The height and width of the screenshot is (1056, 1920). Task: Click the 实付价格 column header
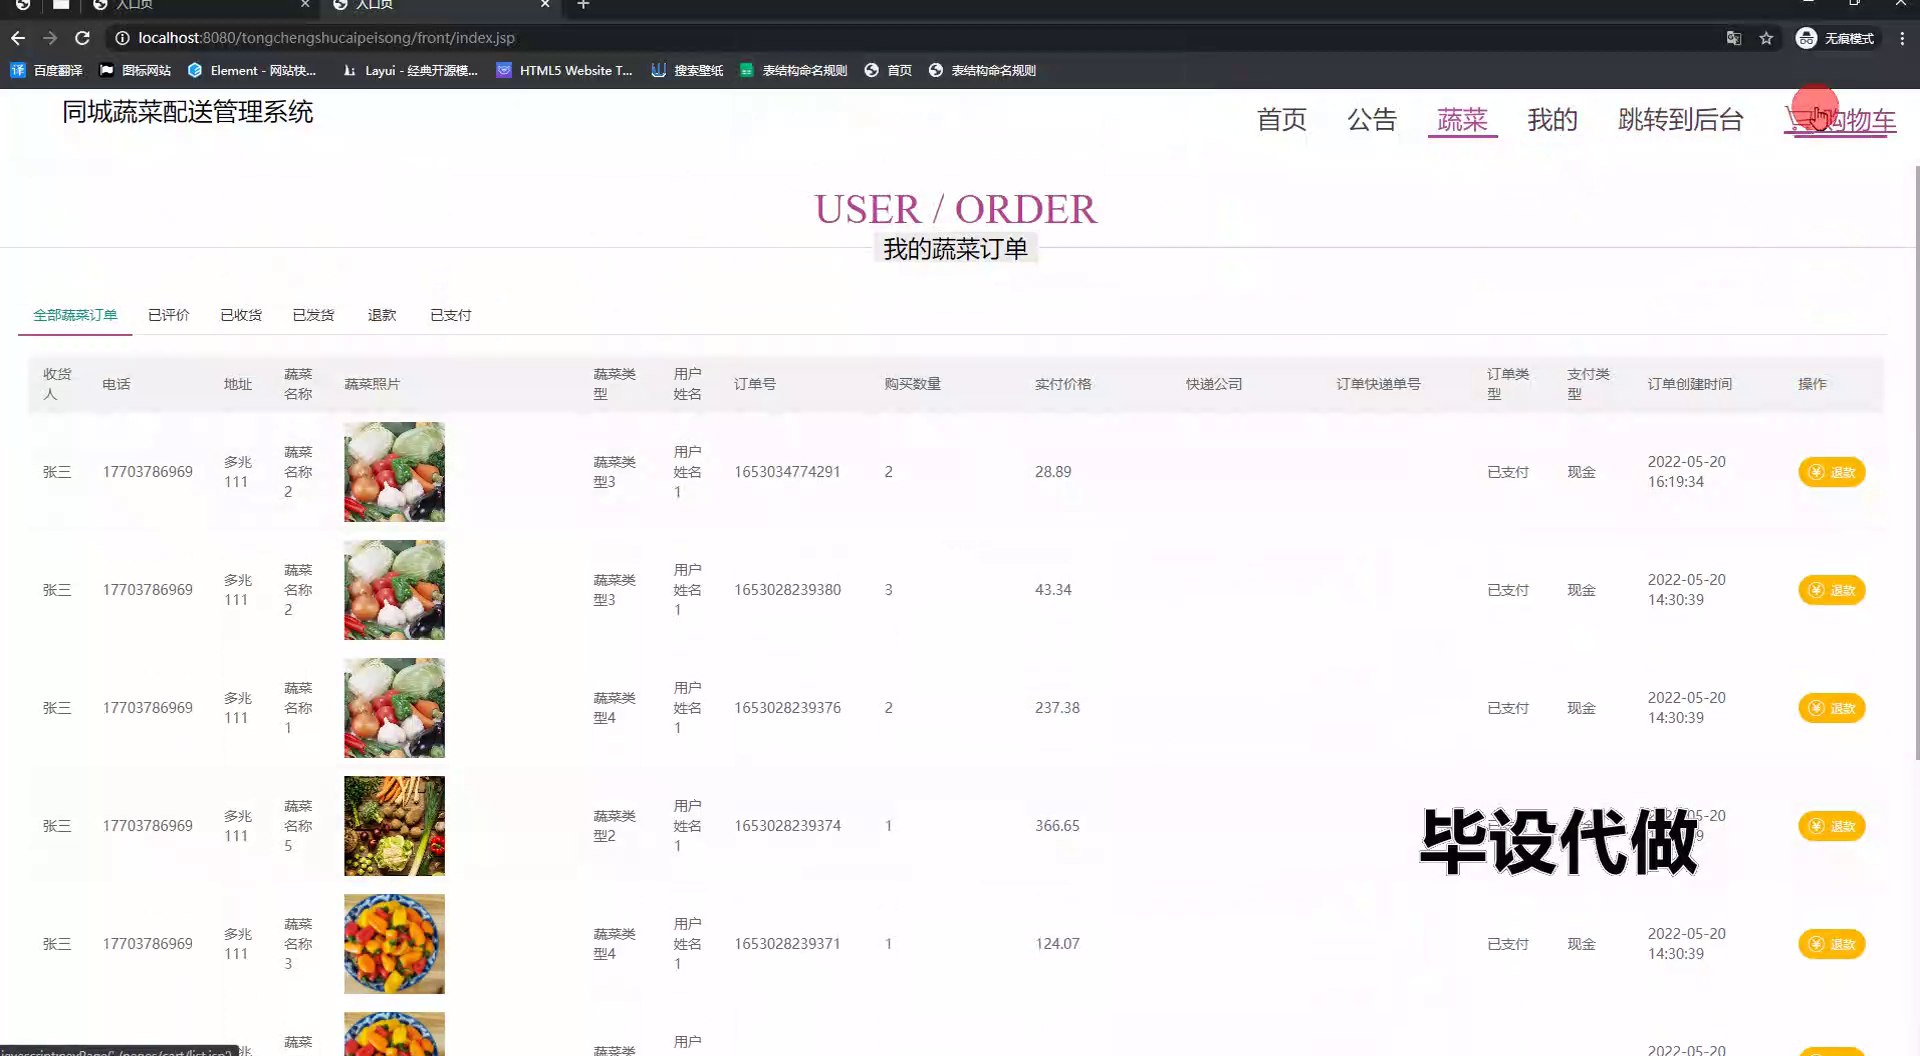(x=1063, y=384)
